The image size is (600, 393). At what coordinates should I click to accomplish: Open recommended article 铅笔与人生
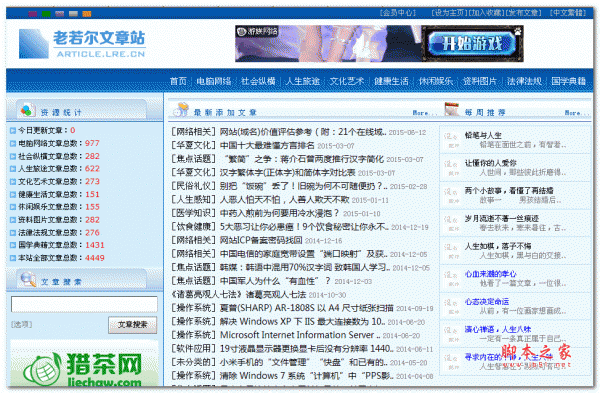pos(483,135)
